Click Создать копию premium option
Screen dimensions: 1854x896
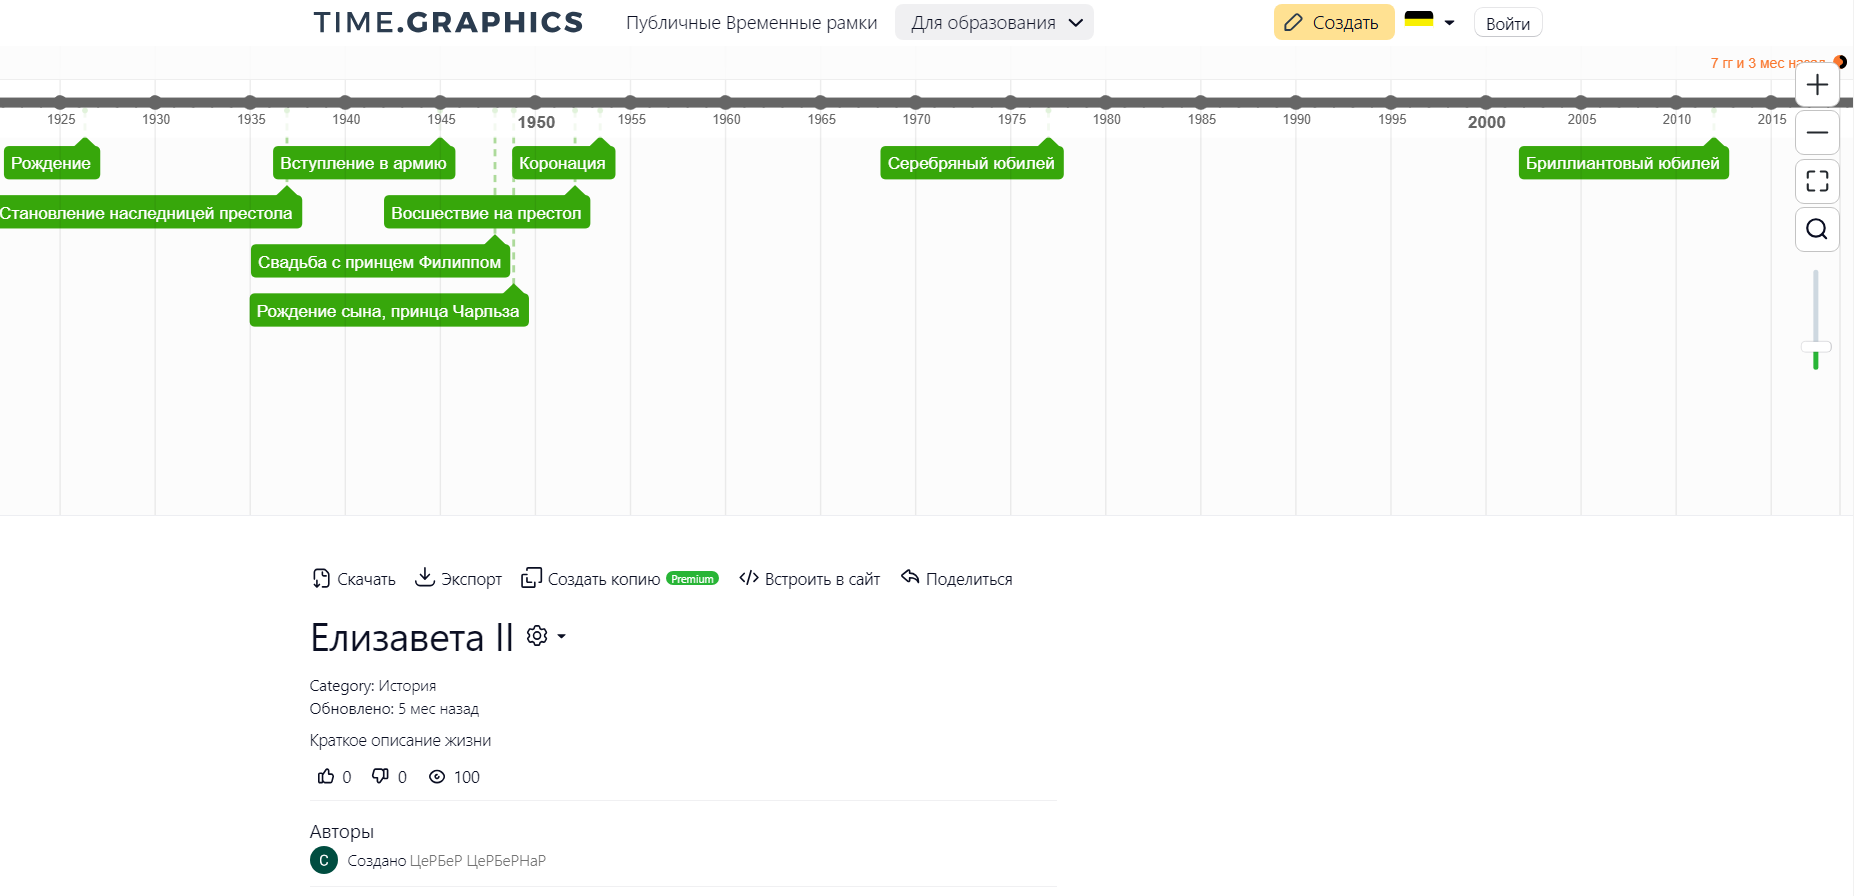[x=604, y=579]
